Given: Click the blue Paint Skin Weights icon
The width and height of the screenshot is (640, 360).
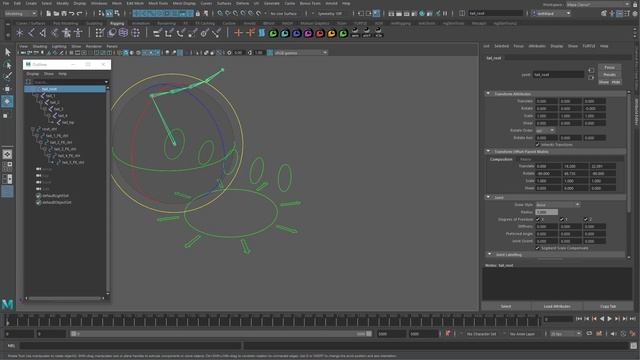Looking at the screenshot, I should tap(261, 33).
